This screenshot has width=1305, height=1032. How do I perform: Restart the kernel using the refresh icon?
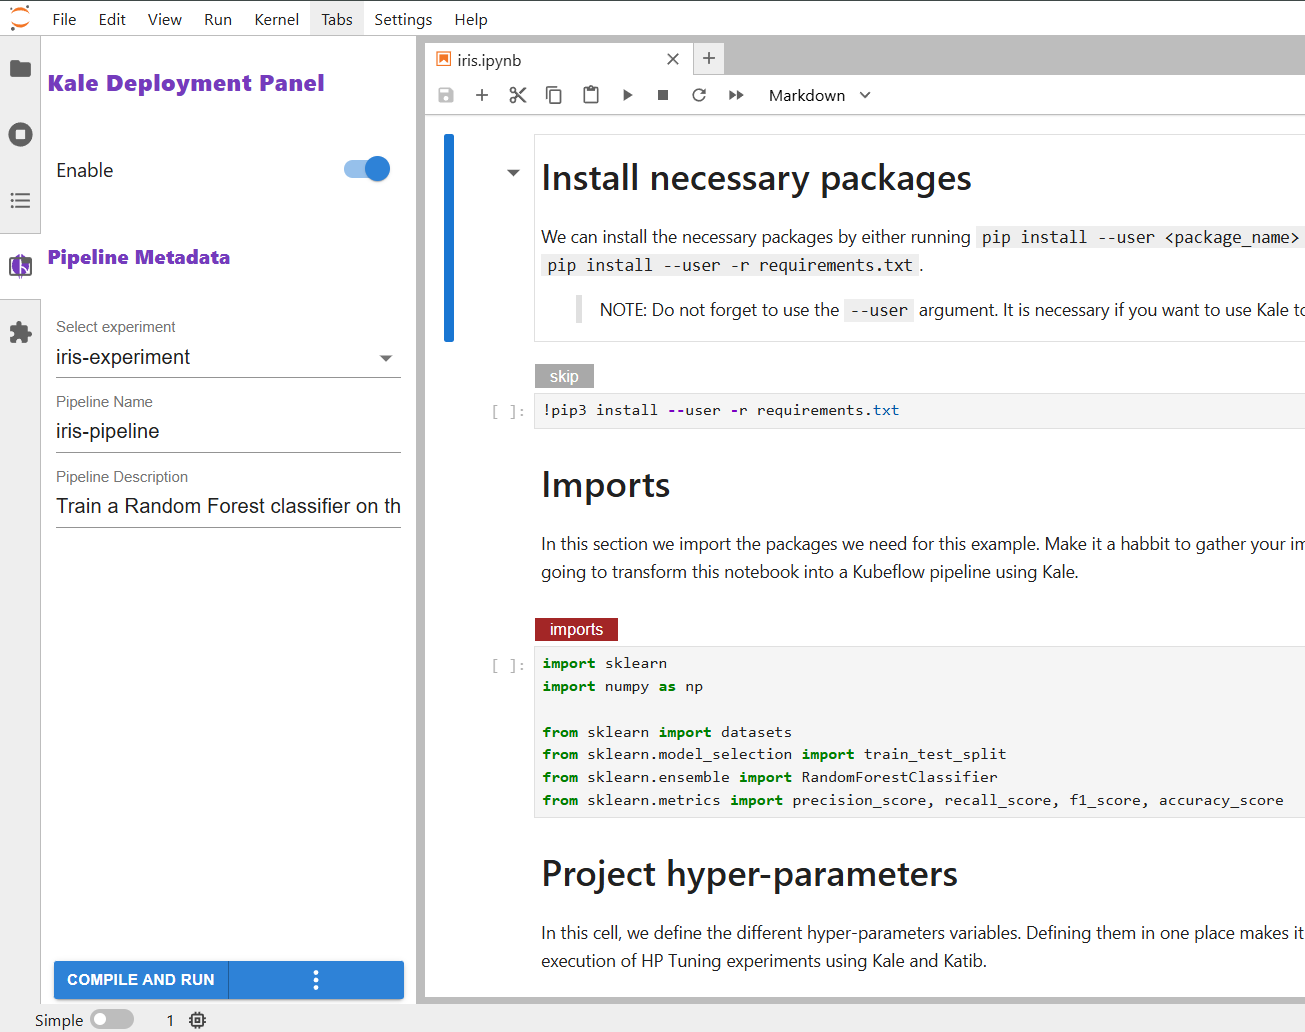click(x=699, y=95)
